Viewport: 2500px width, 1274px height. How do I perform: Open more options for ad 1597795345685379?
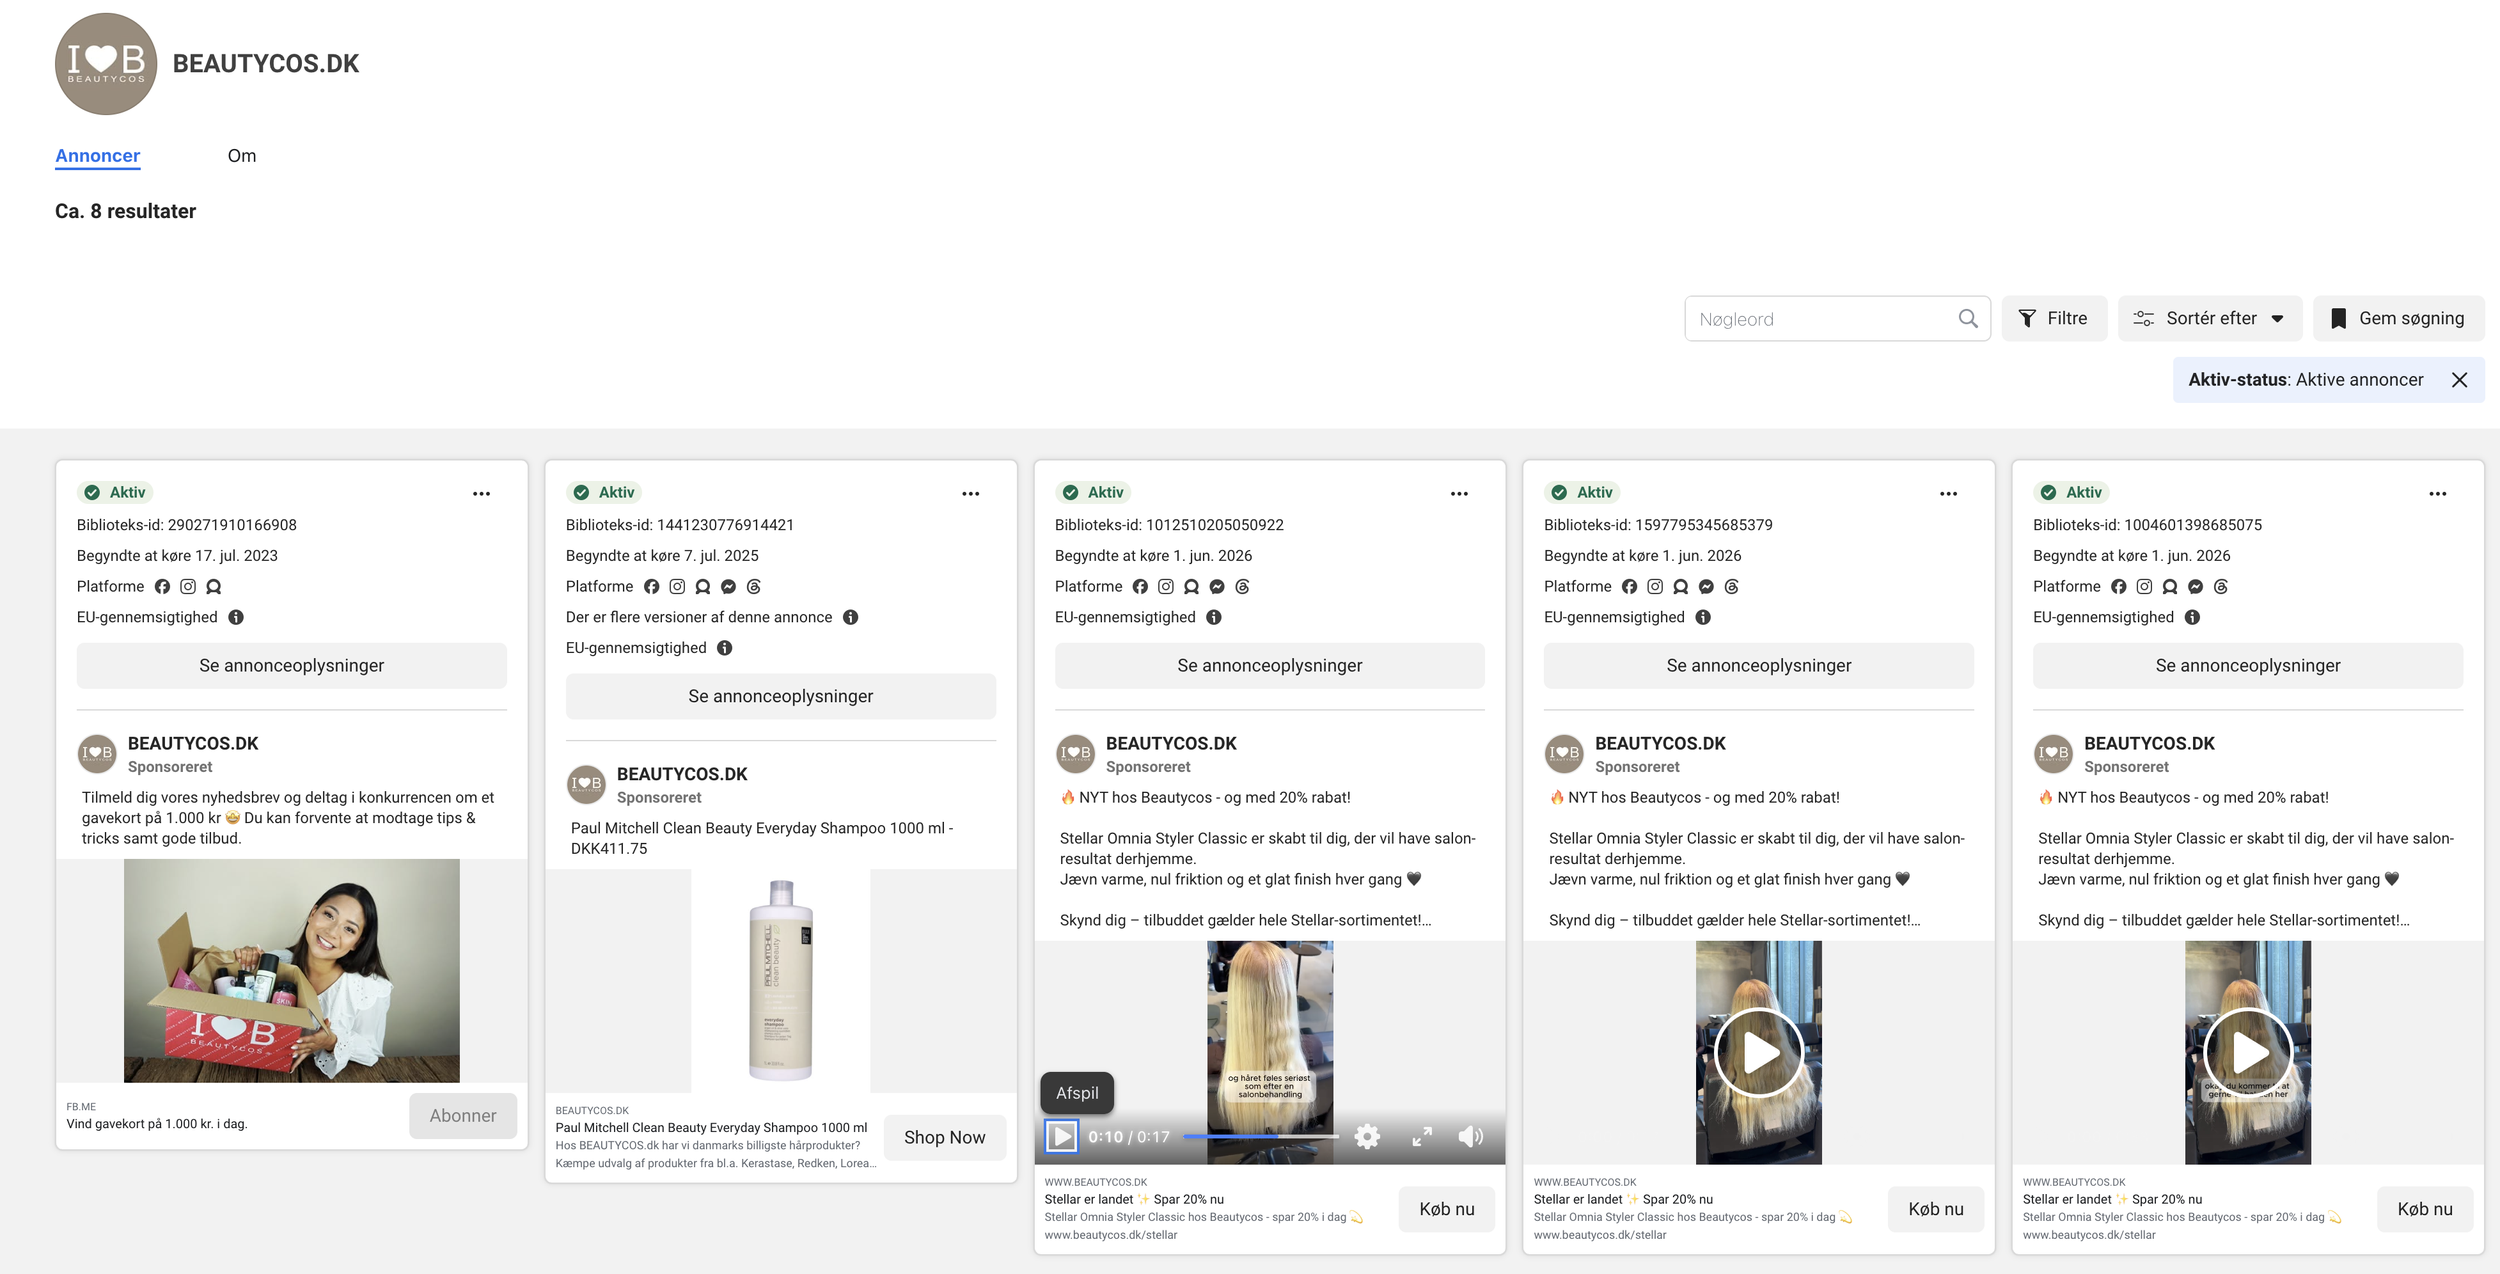[1949, 494]
